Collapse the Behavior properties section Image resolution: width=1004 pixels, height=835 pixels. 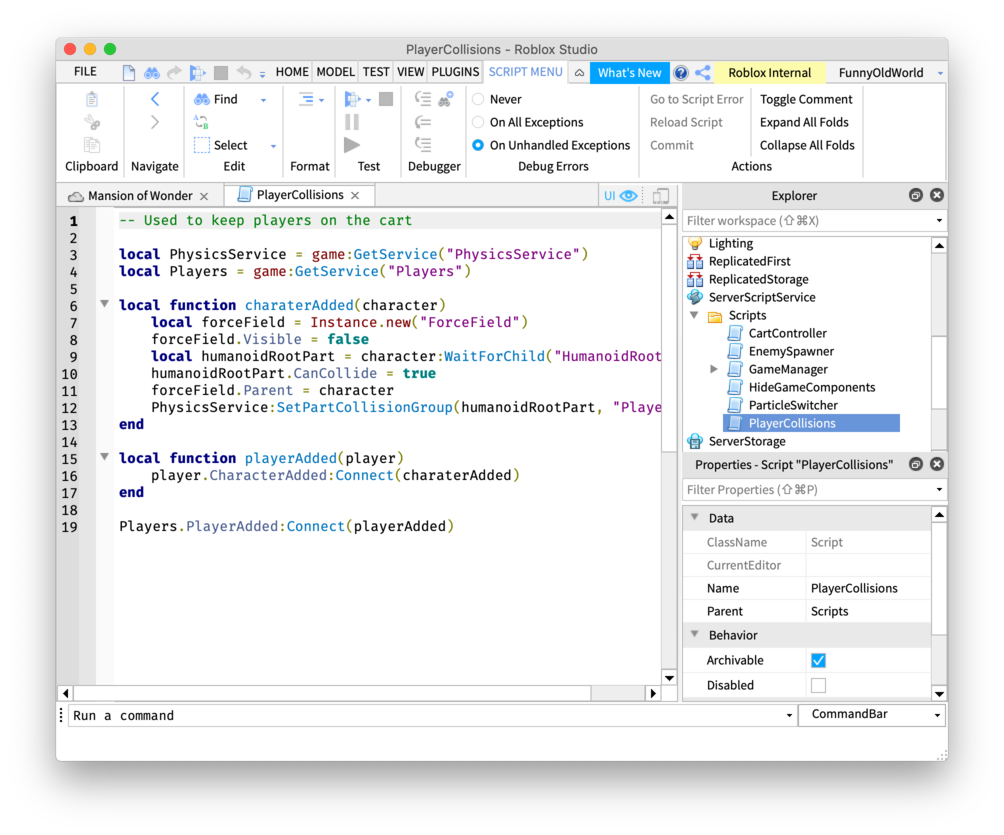(x=695, y=634)
